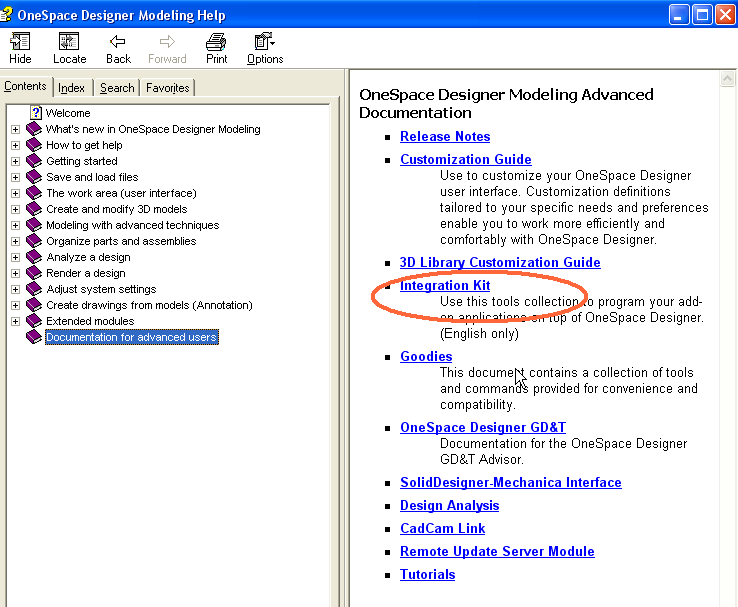Viewport: 738px width, 607px height.
Task: Click the Locate toolbar icon
Action: (69, 41)
